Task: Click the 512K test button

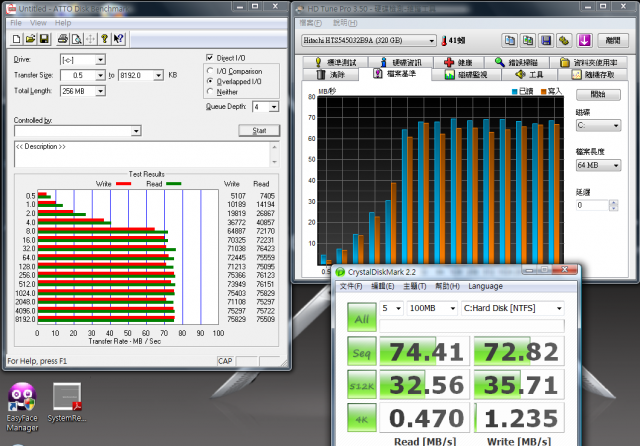Action: point(362,384)
